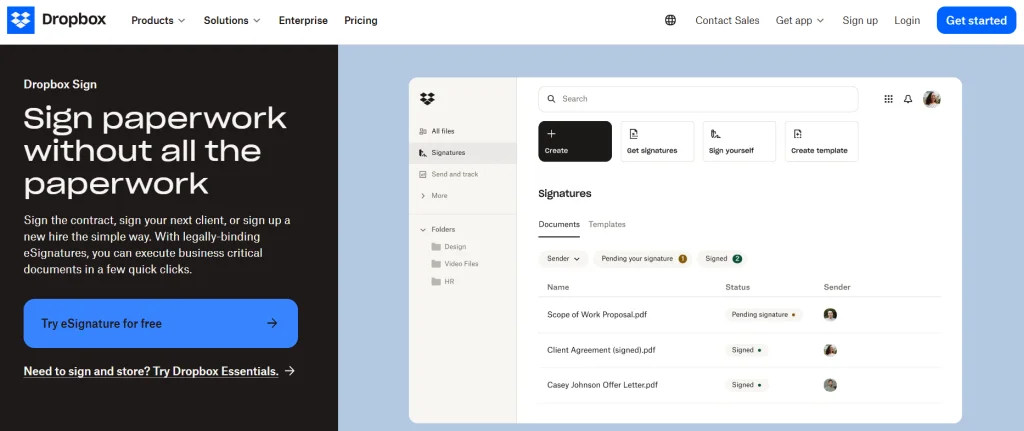This screenshot has height=431, width=1024.
Task: Open the language globe icon
Action: click(x=670, y=20)
